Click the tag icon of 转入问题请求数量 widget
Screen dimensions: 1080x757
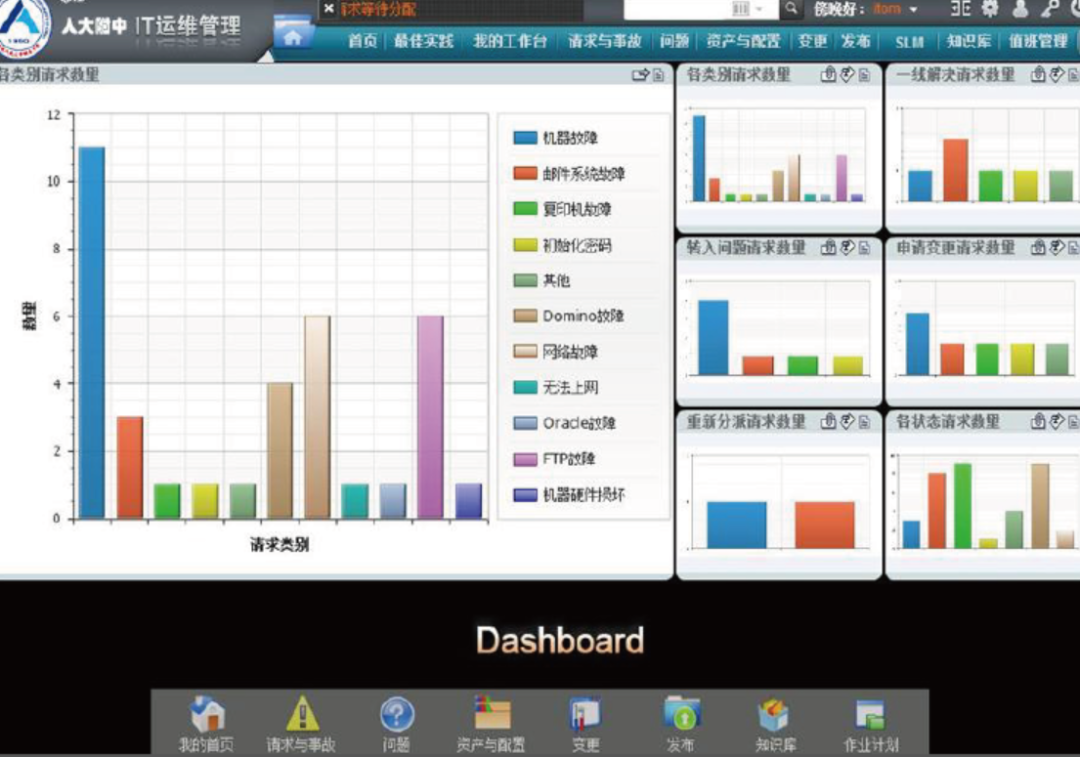click(847, 247)
